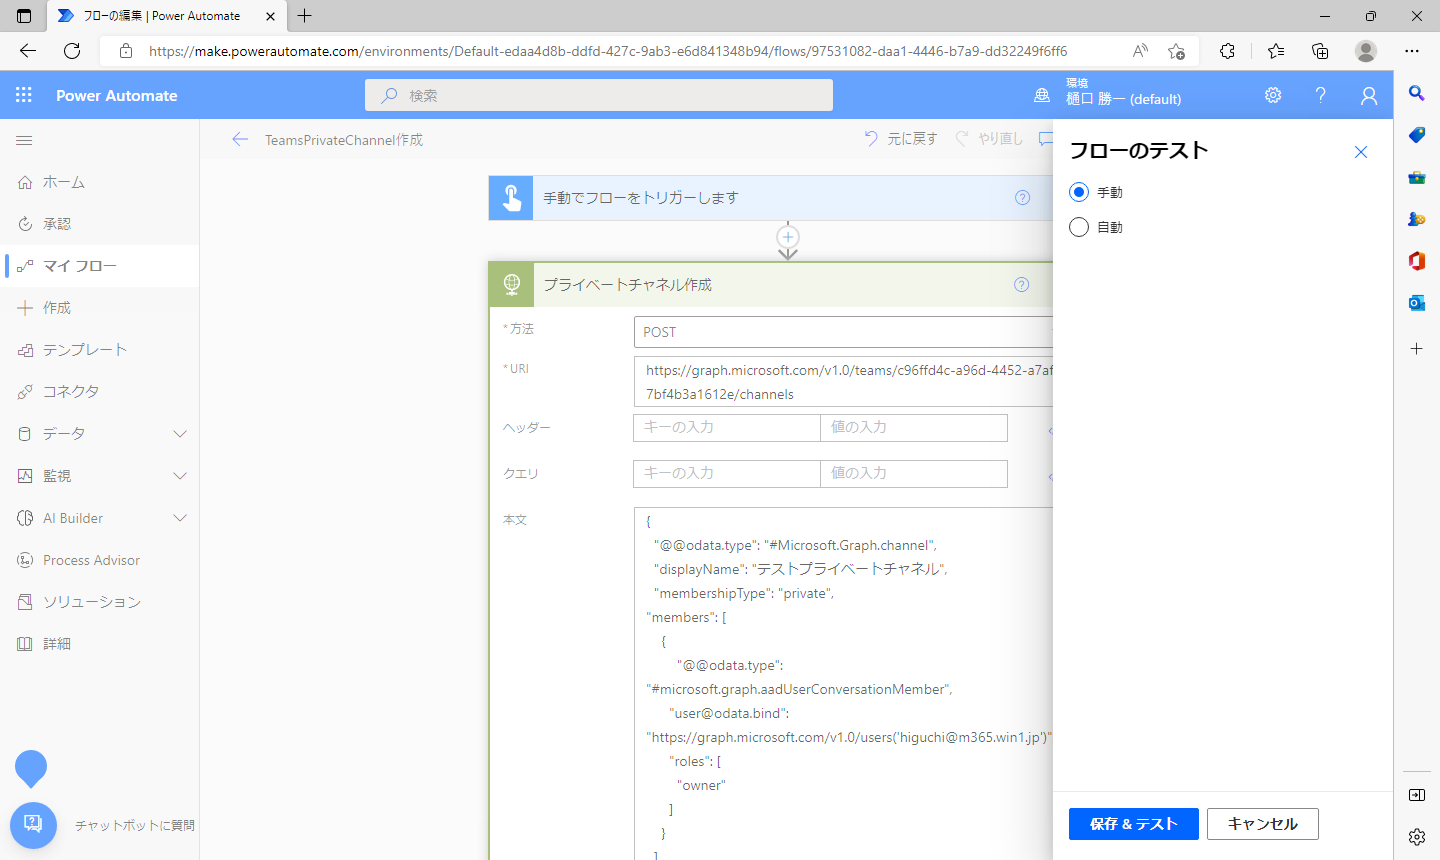Insert a new step with the plus connector
This screenshot has width=1440, height=860.
click(x=788, y=237)
